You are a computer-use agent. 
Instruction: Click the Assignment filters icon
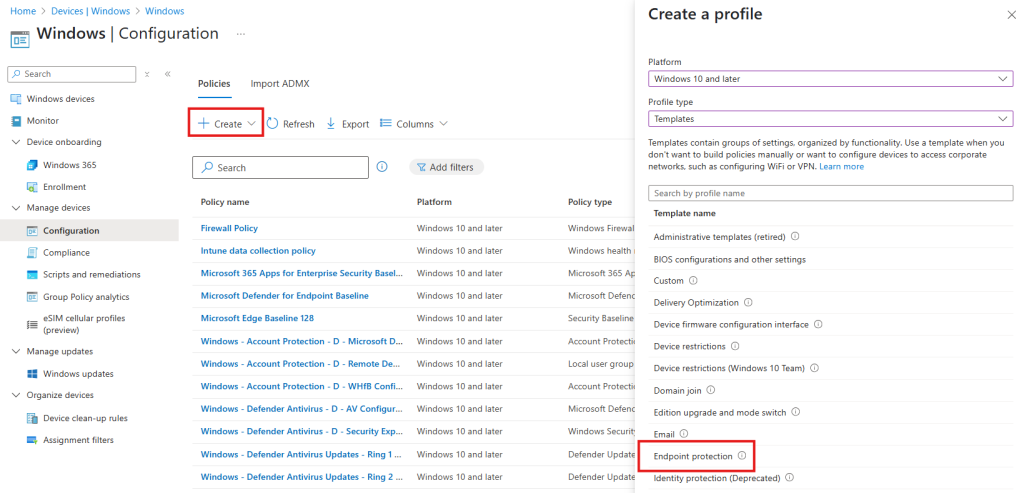pyautogui.click(x=32, y=440)
